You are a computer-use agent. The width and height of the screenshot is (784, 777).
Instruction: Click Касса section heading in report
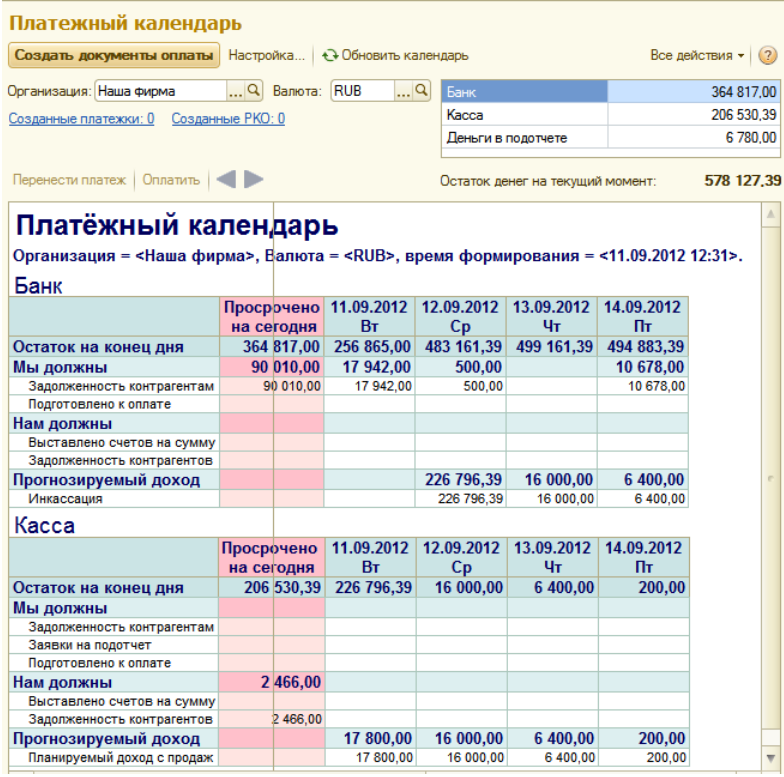44,526
